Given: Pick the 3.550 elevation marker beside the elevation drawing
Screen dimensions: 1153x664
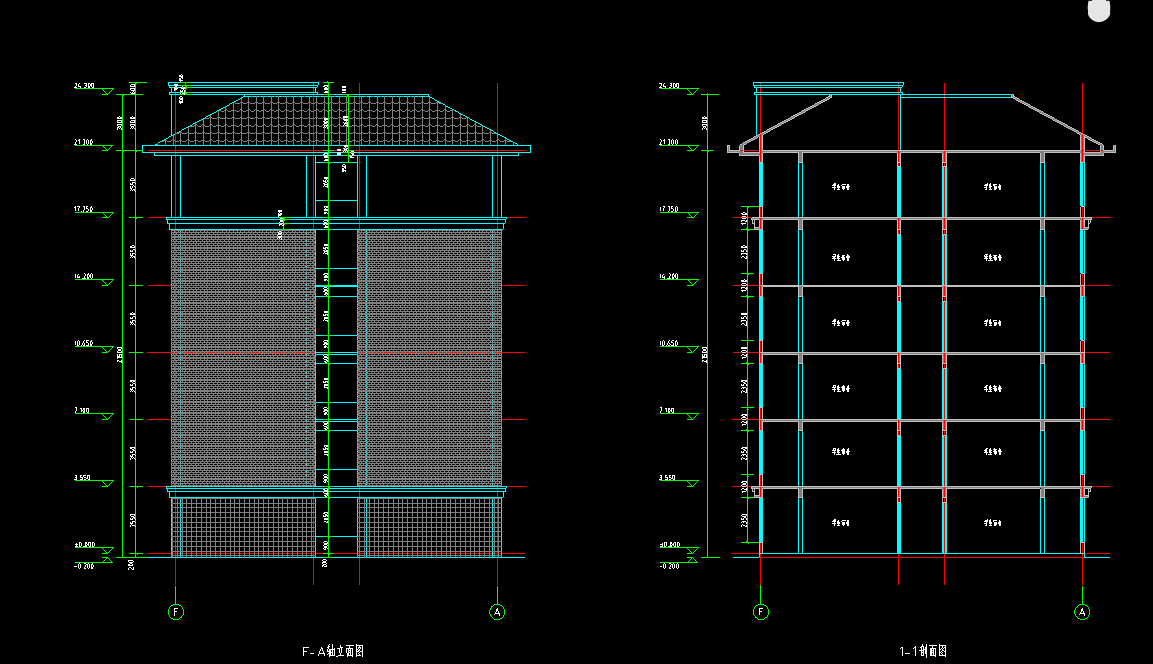Looking at the screenshot, I should click(x=83, y=478).
